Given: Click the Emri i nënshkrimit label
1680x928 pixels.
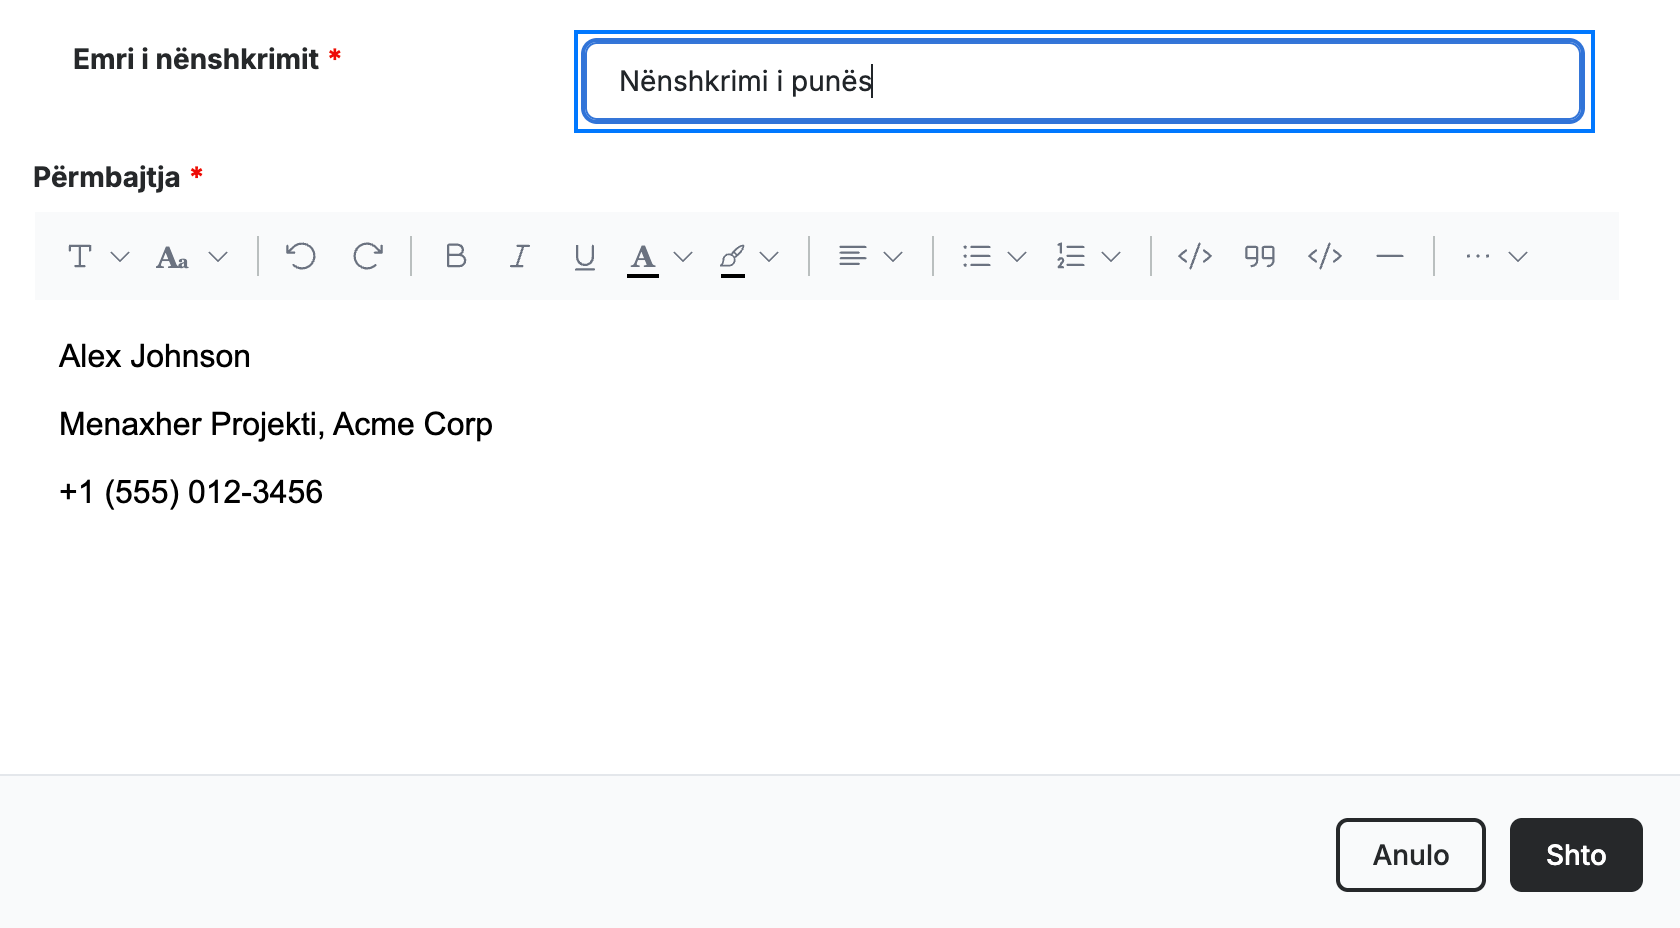Looking at the screenshot, I should tap(196, 60).
